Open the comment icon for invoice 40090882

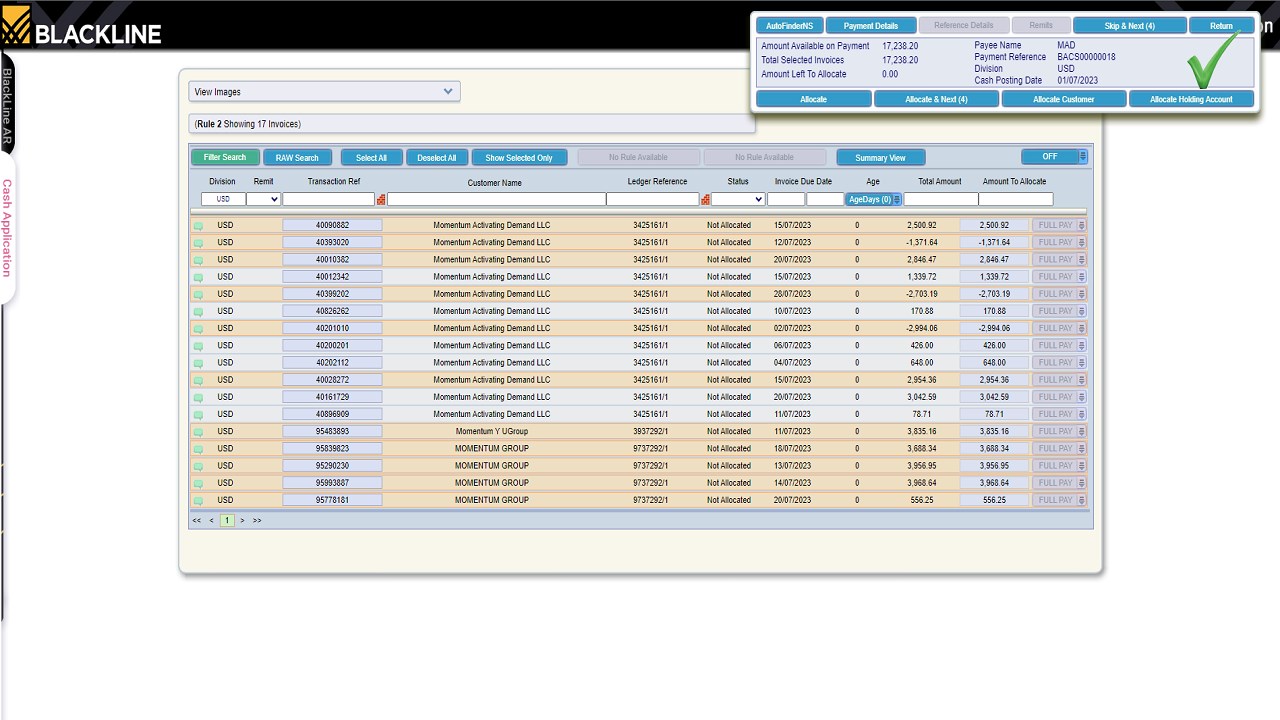point(198,226)
